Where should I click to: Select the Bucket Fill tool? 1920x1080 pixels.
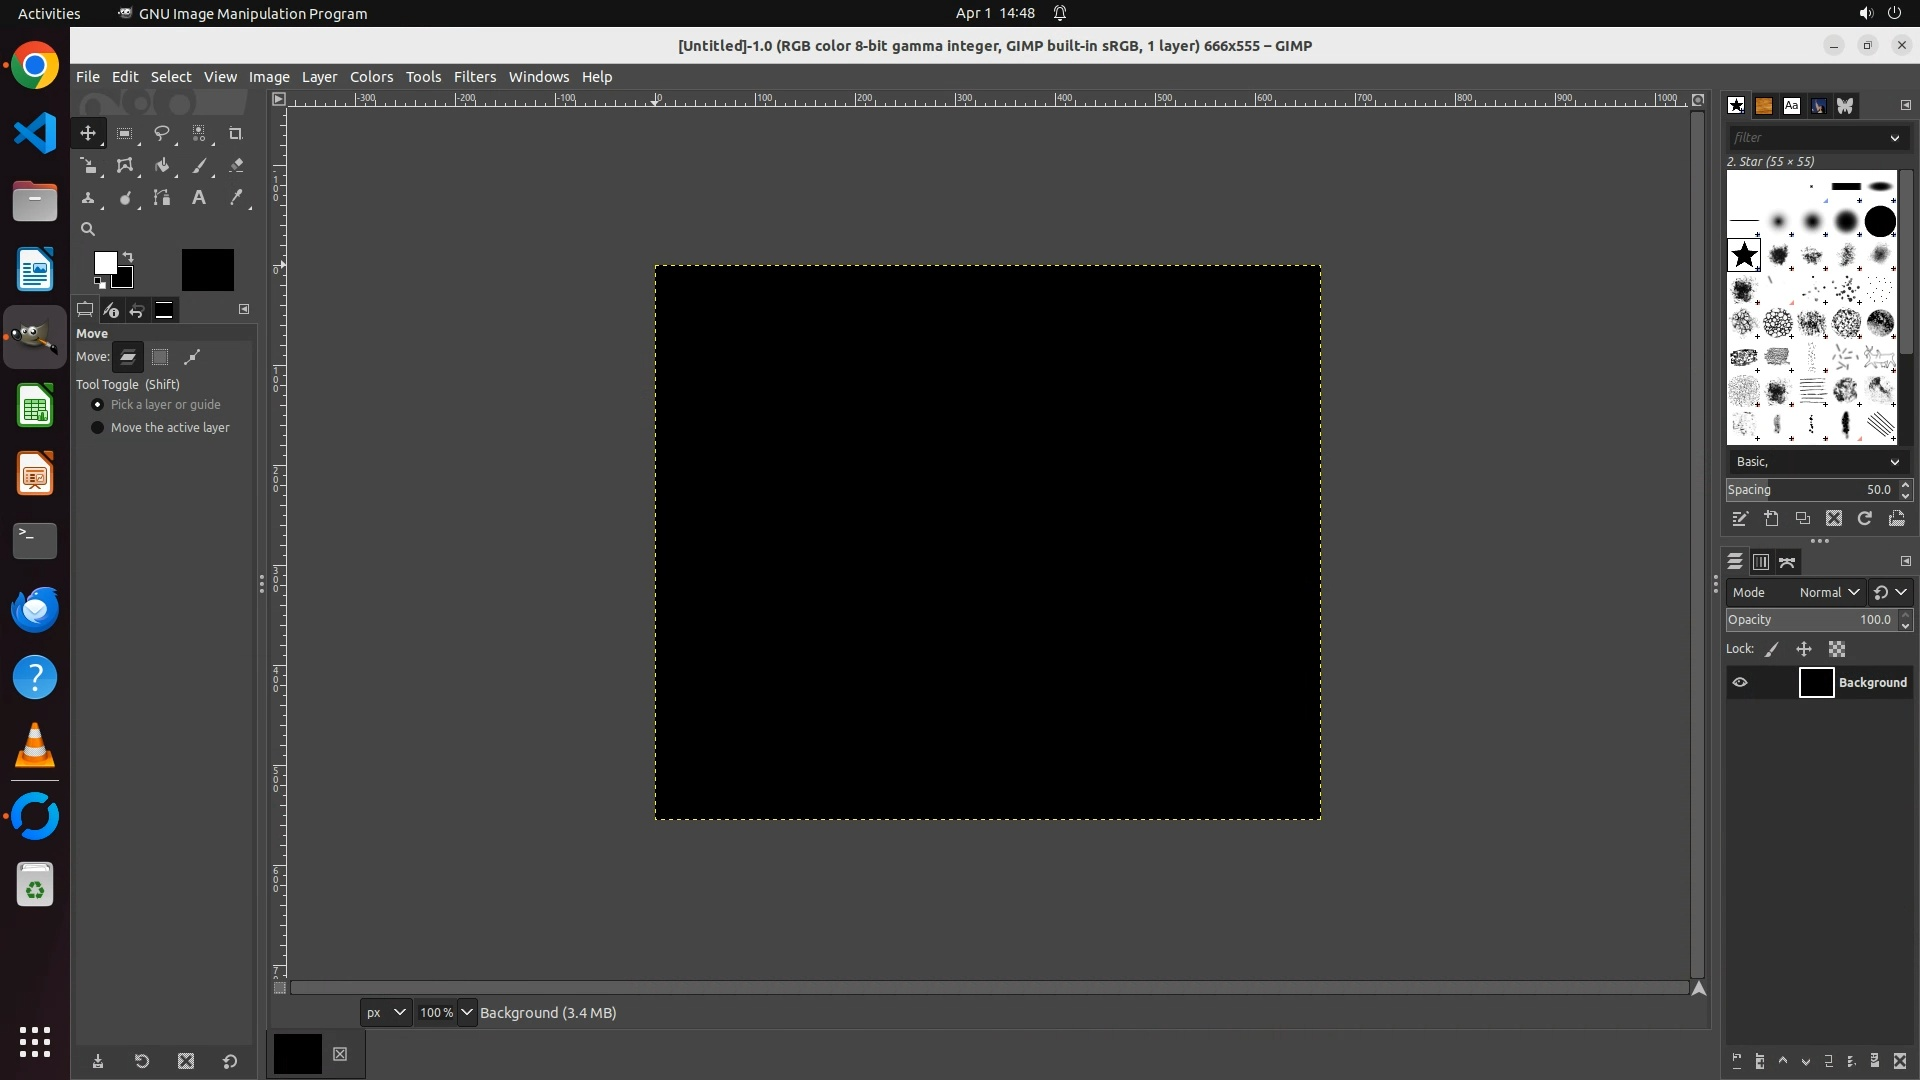click(162, 166)
